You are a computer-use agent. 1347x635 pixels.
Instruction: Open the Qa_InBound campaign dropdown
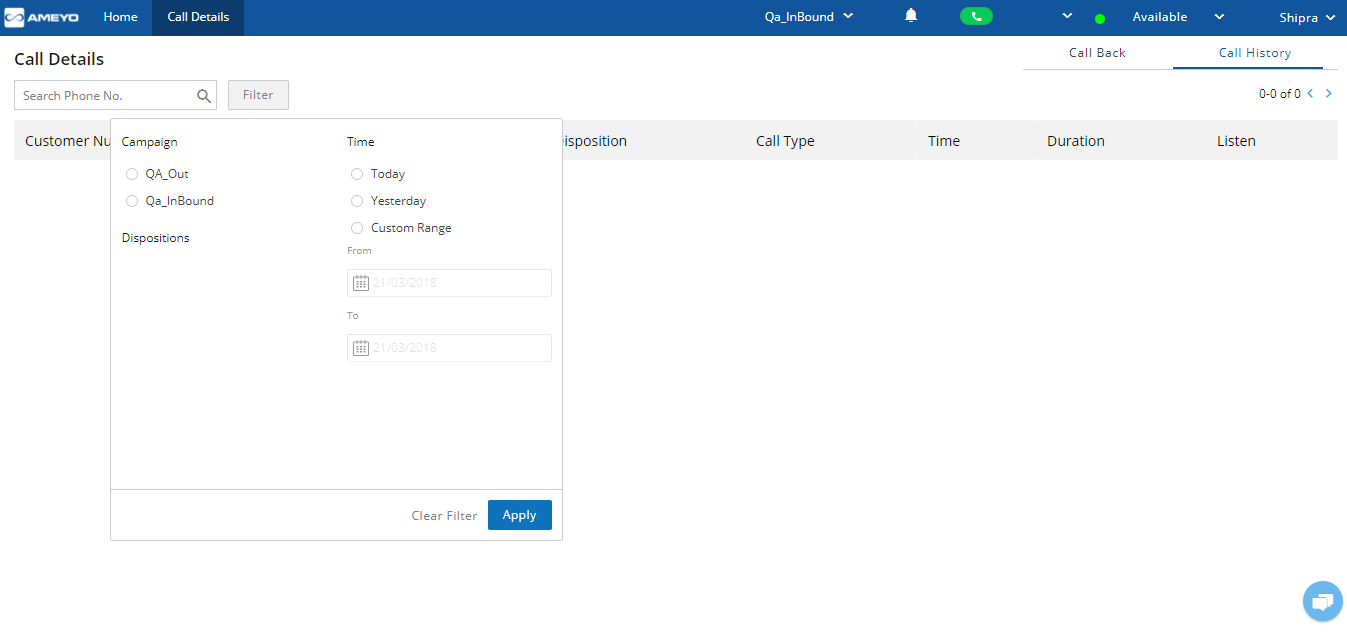click(808, 16)
